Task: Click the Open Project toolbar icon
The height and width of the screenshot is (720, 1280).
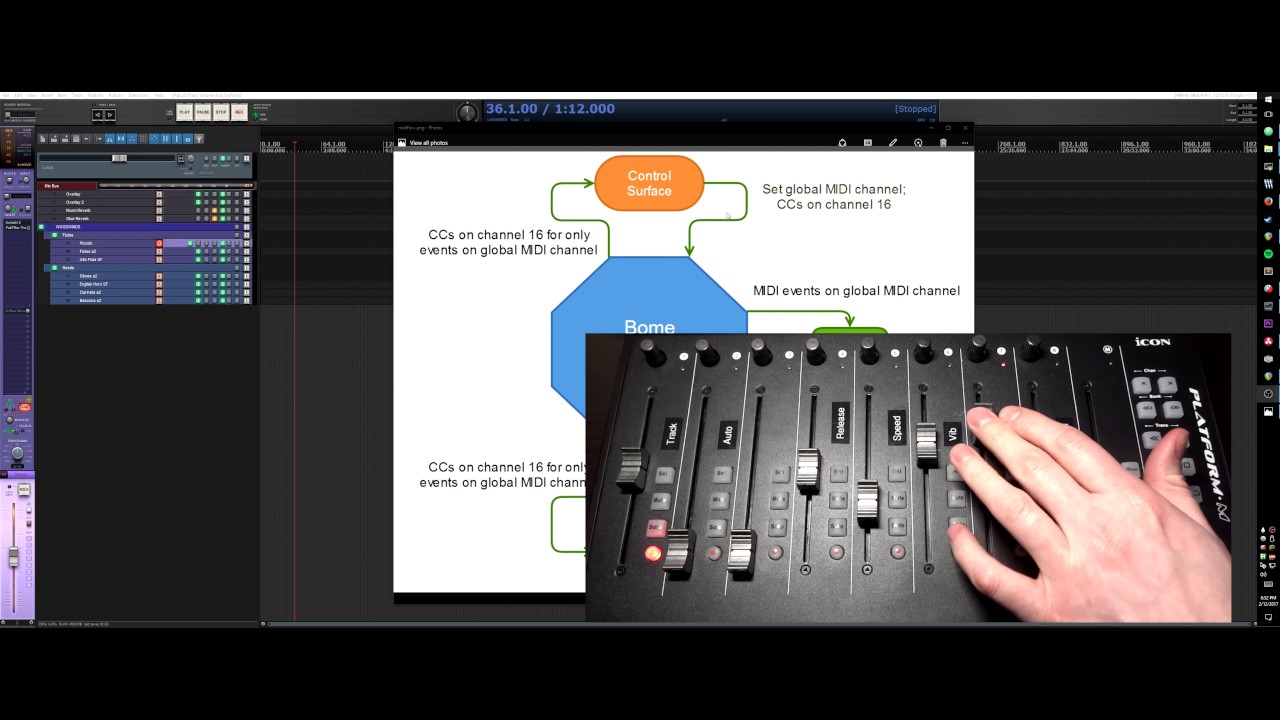Action: pos(54,139)
